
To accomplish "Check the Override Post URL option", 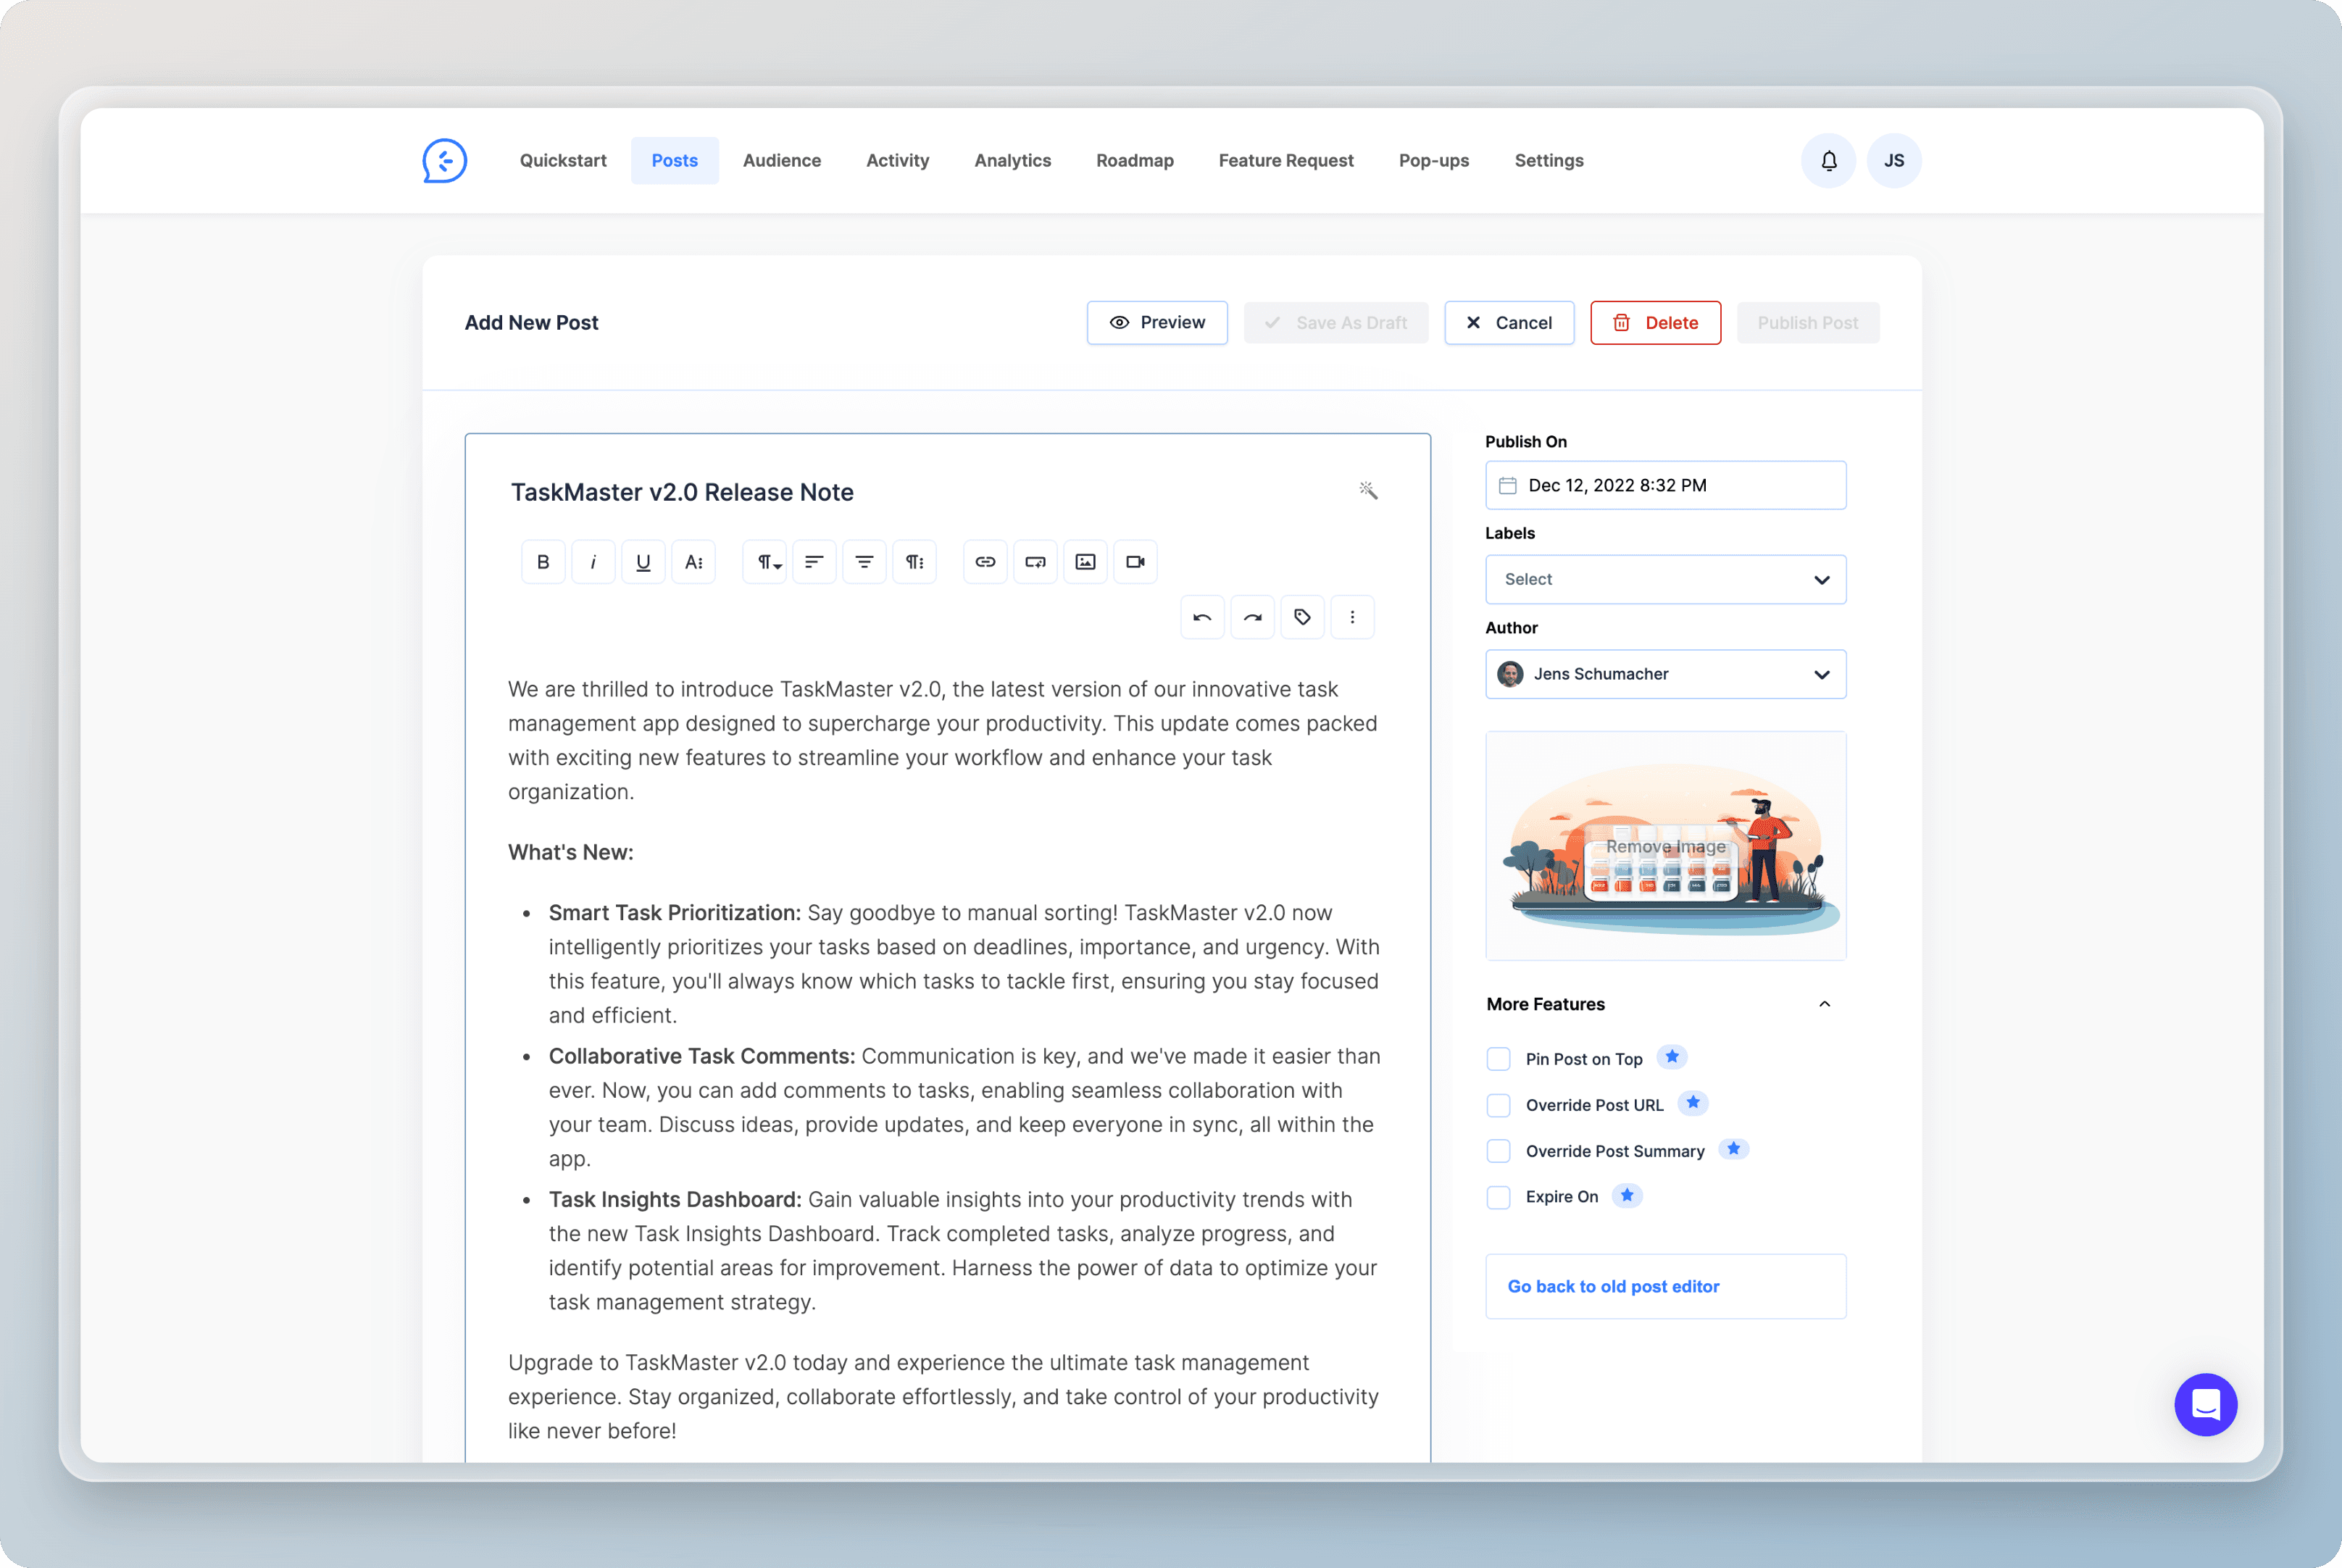I will [x=1498, y=1105].
